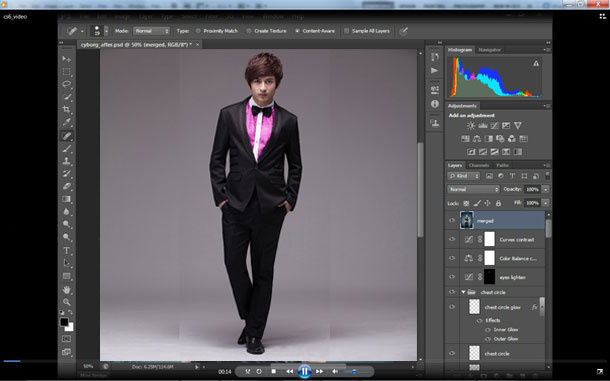Open the layer filter Kind dropdown
The height and width of the screenshot is (381, 610).
[x=464, y=176]
